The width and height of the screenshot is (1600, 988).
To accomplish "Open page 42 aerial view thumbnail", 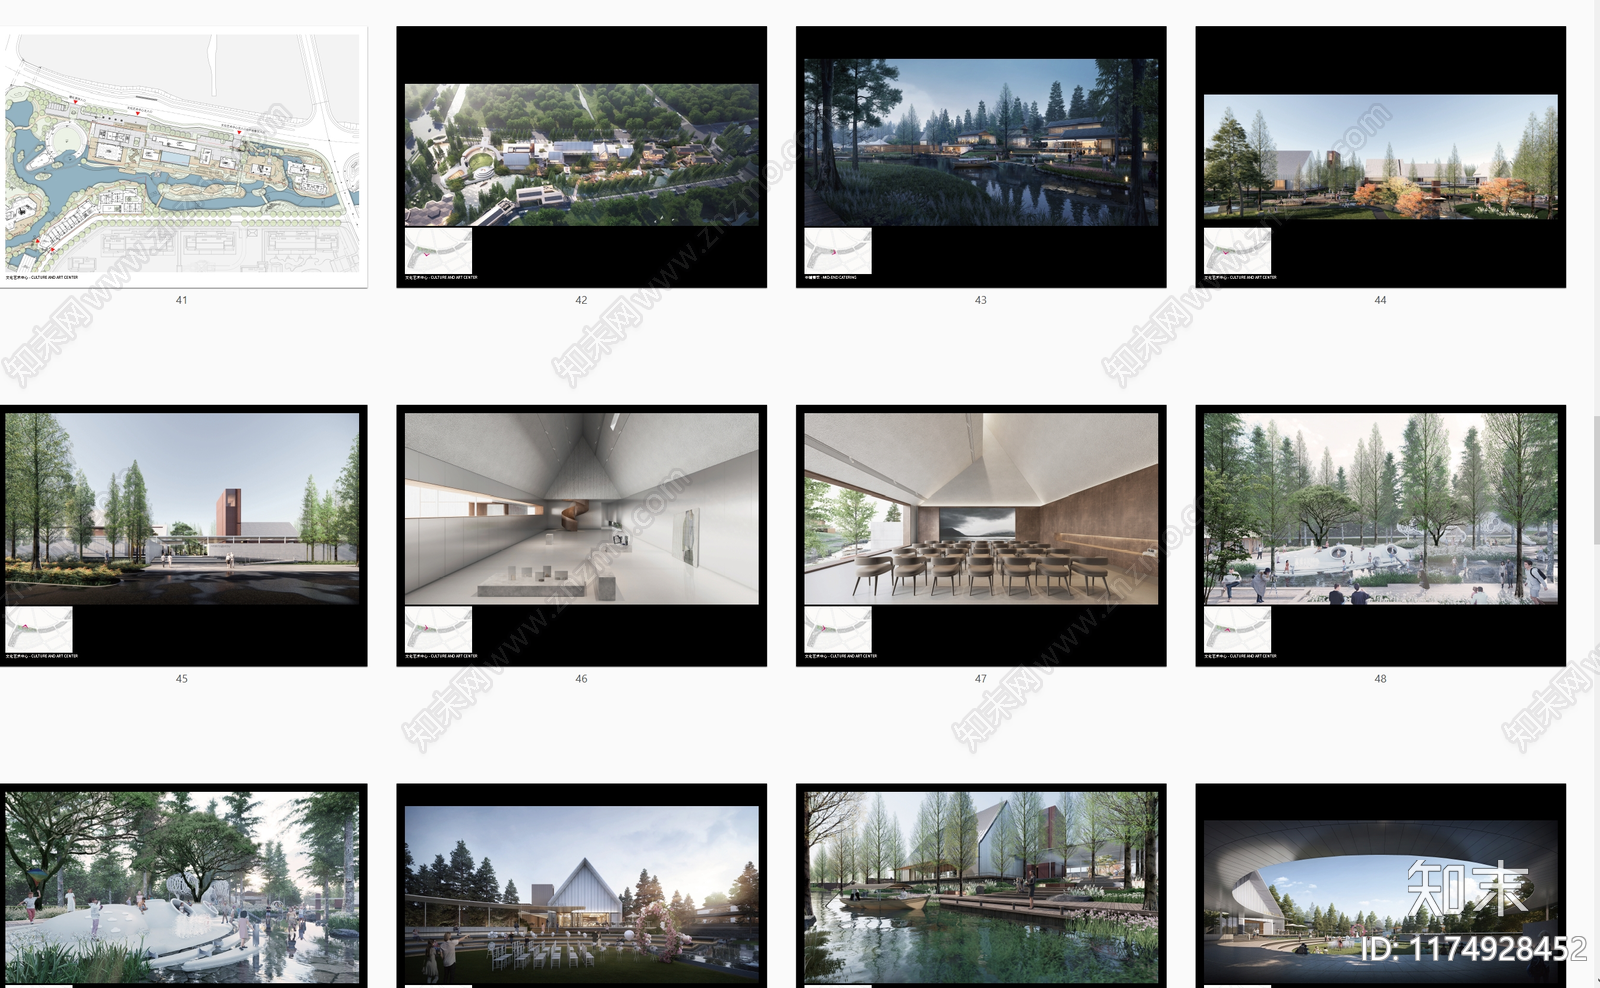I will [581, 157].
